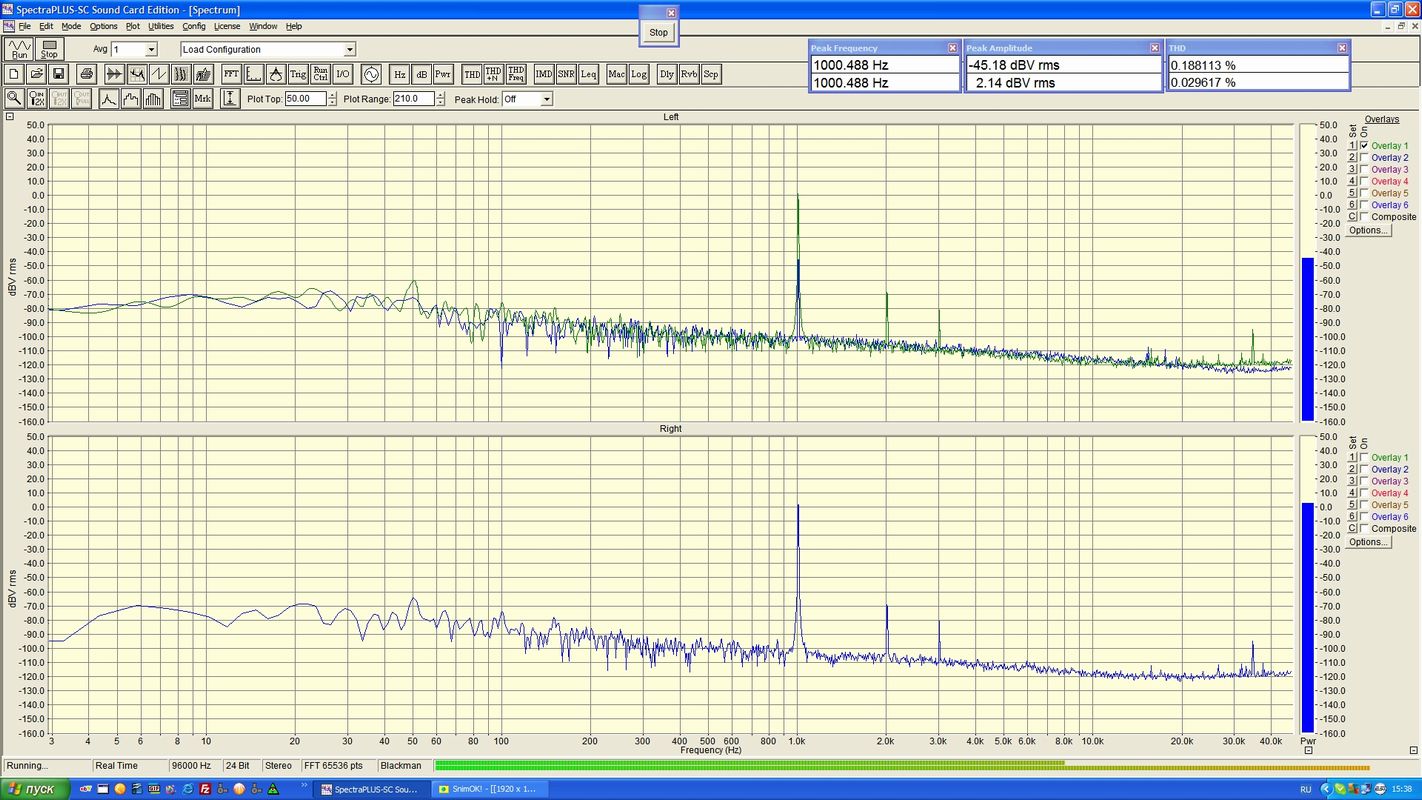Screen dimensions: 1422x800
Task: Click the SNR measurement icon
Action: [566, 74]
